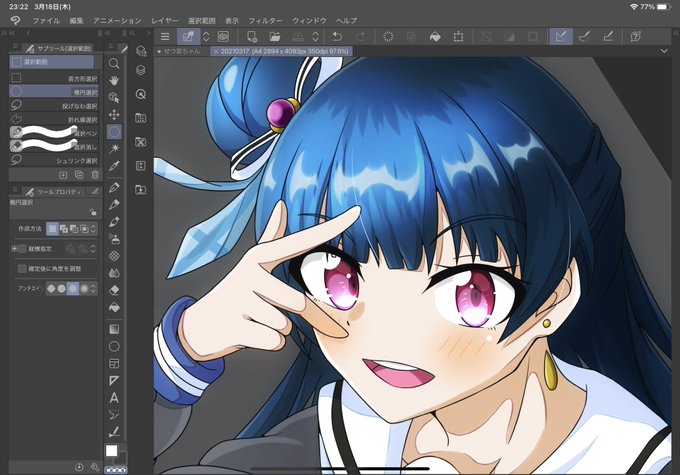Screen dimensions: 680x475
Task: Open the hamburger menu on command bar
Action: 165,37
